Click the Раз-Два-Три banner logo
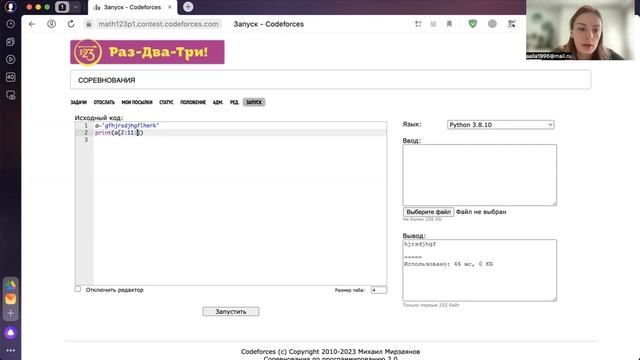640x360 pixels. [147, 52]
